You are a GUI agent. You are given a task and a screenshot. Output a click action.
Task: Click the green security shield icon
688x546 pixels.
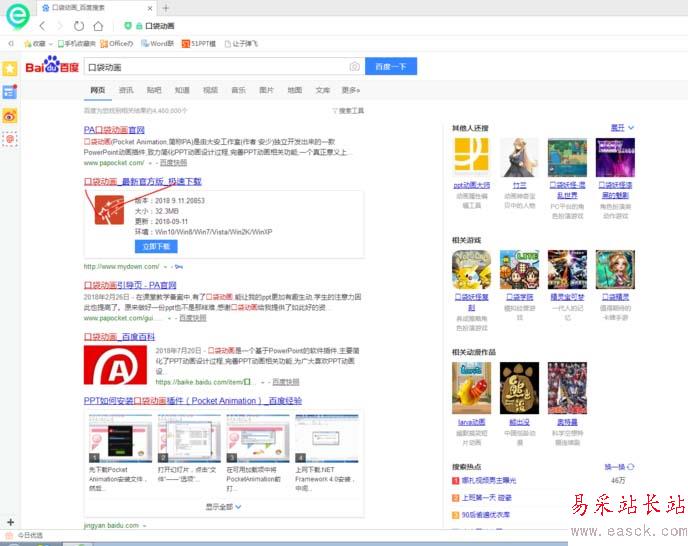128,26
